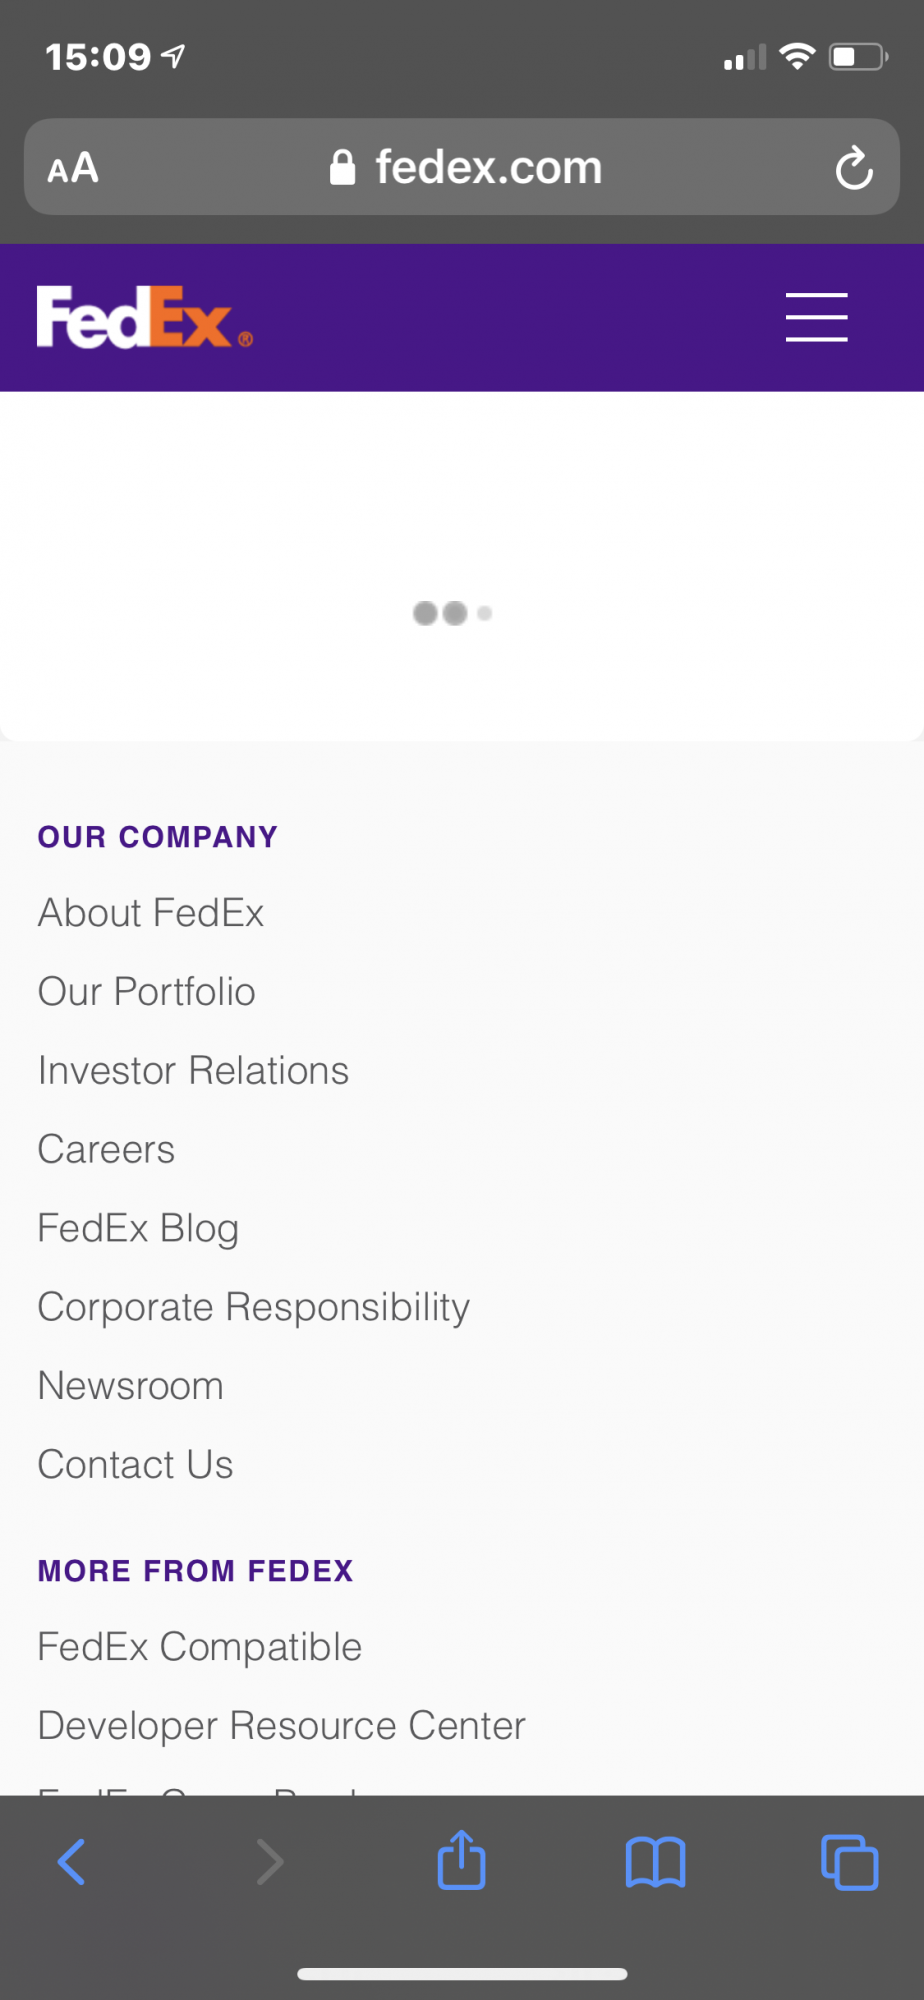Image resolution: width=924 pixels, height=2000 pixels.
Task: Tap the Safari forward arrow
Action: [x=269, y=1862]
